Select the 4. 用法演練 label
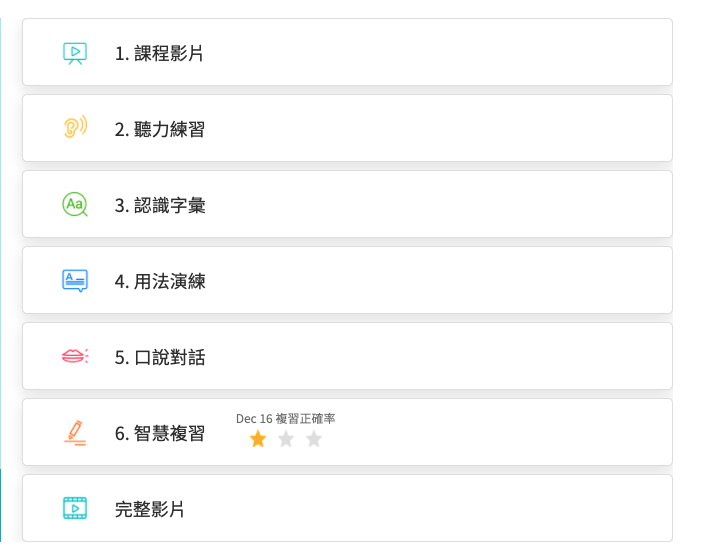 pyautogui.click(x=159, y=281)
